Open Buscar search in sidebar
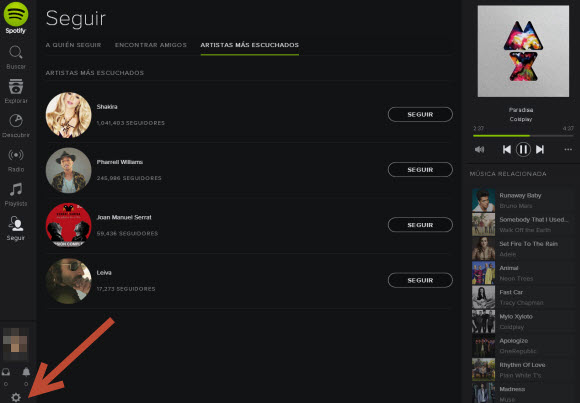580x403 pixels. tap(16, 58)
